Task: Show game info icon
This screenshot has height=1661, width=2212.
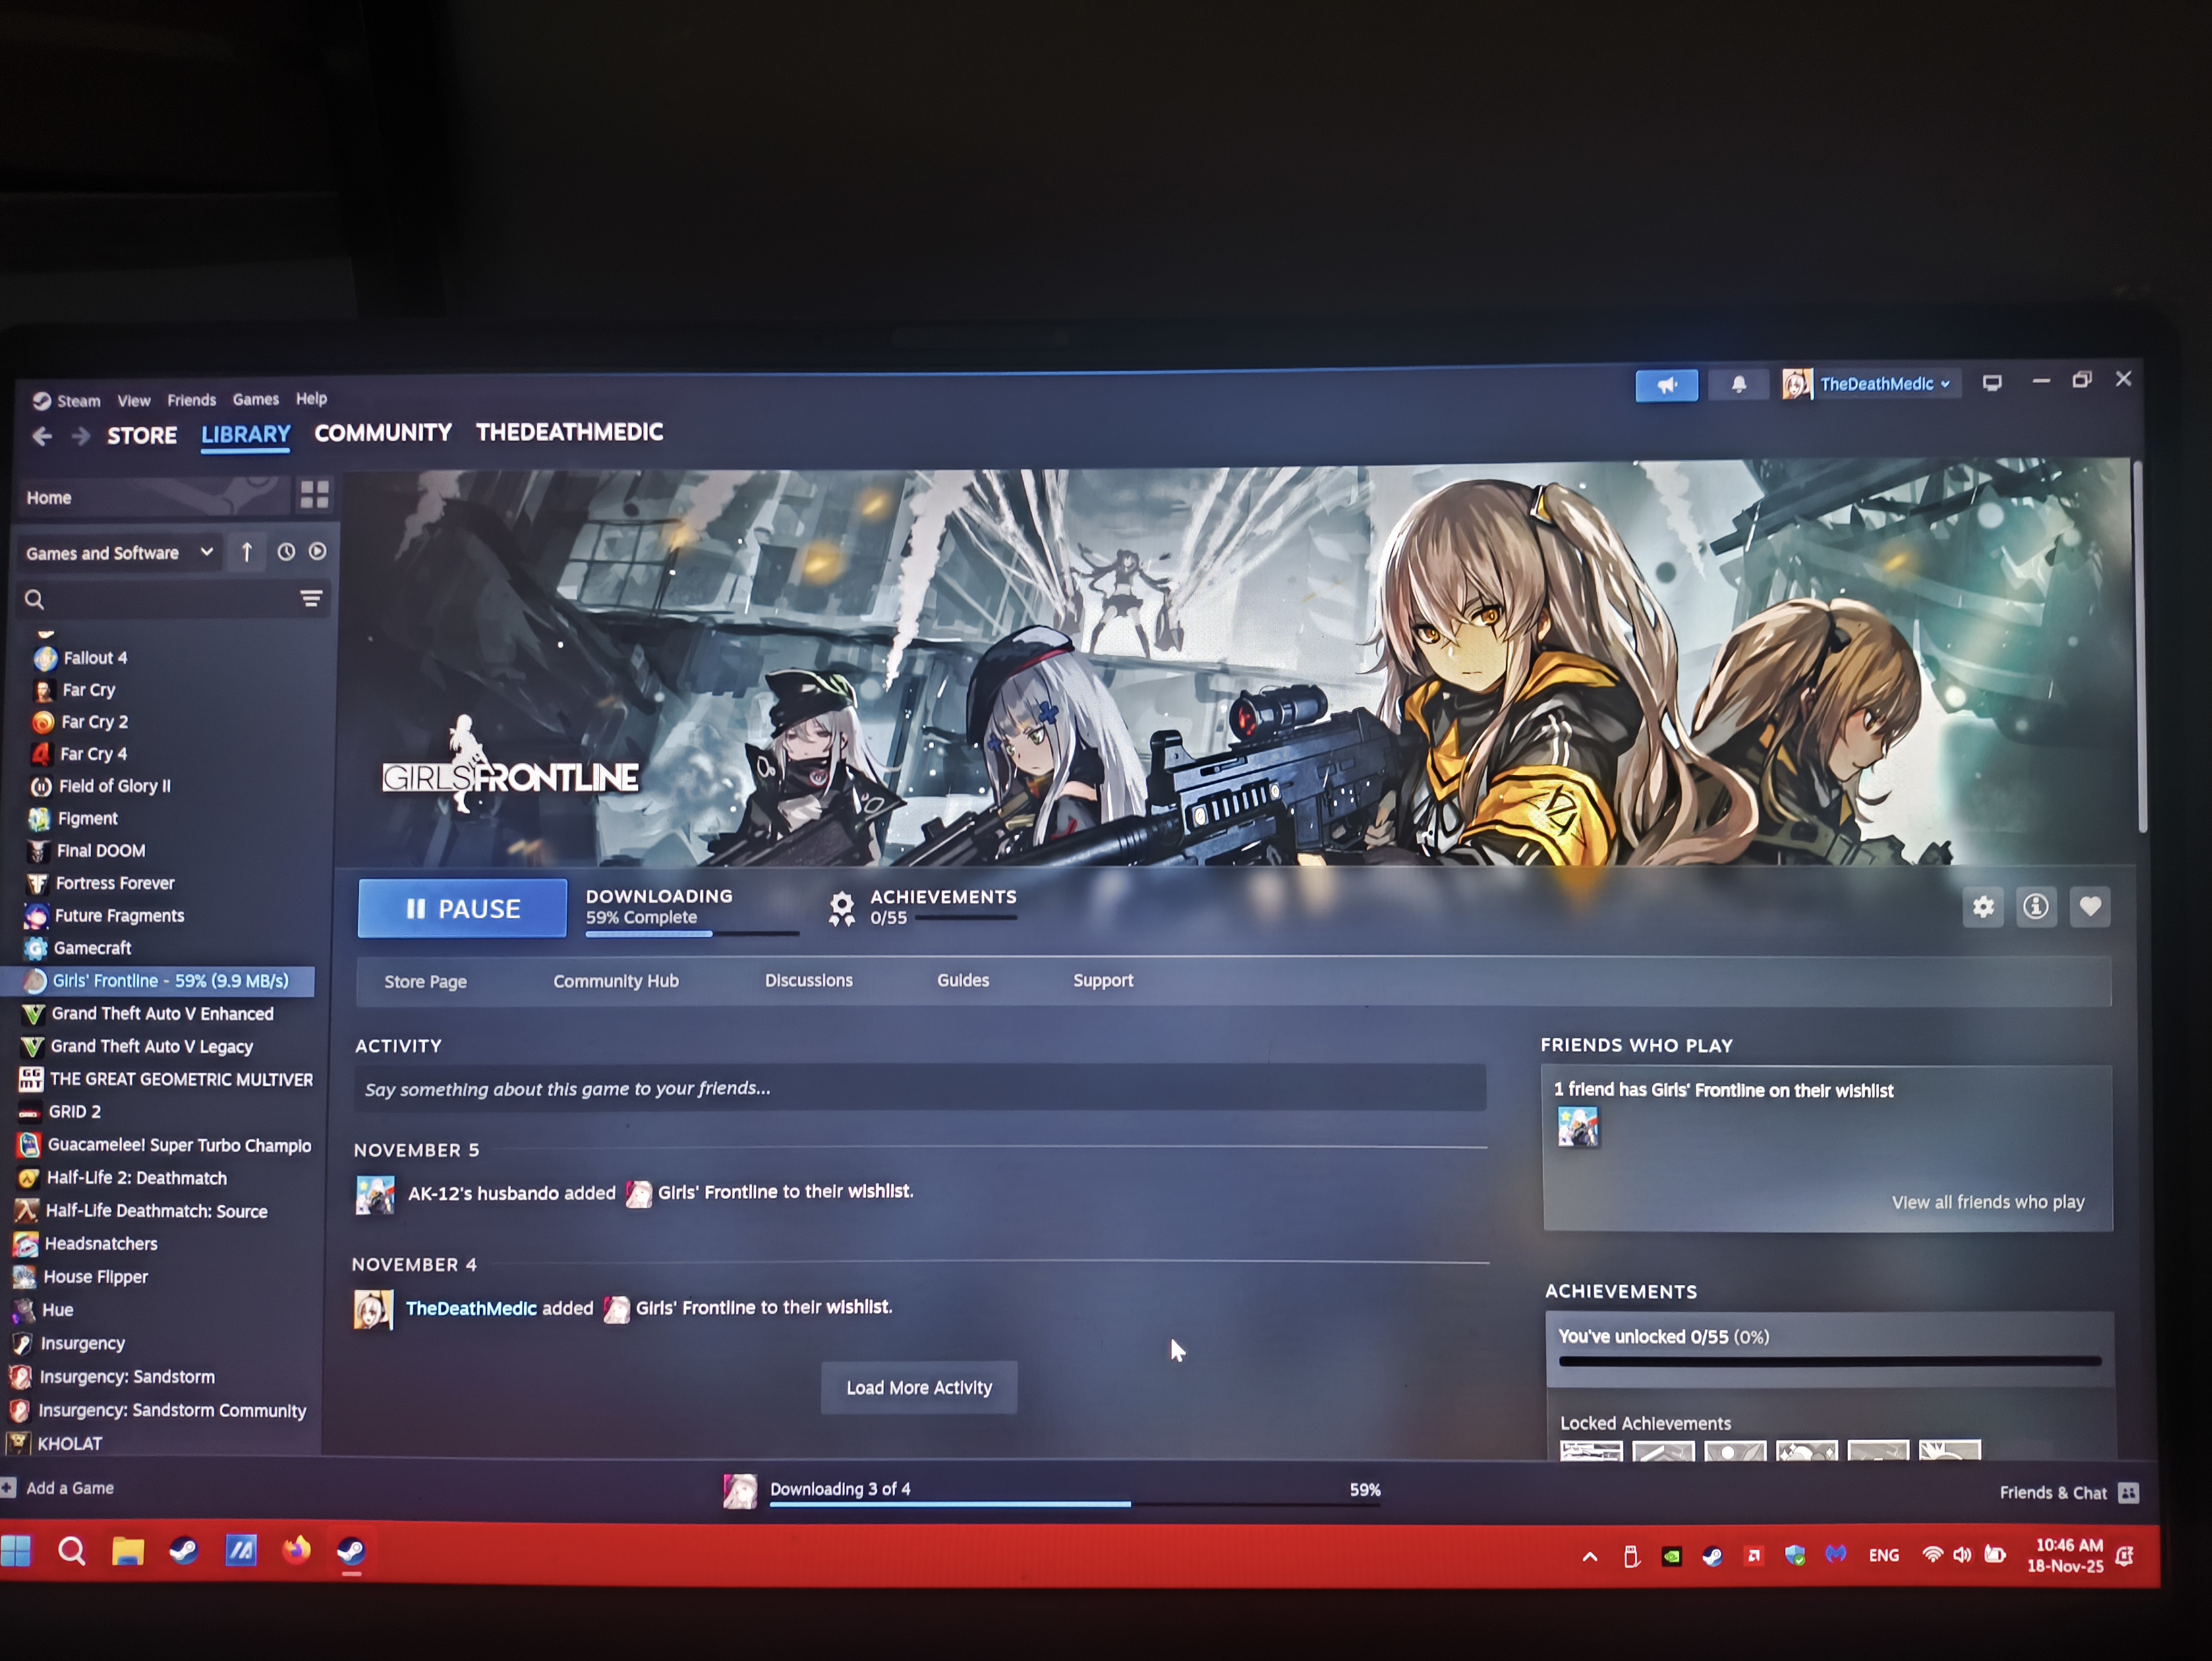Action: tap(2035, 907)
